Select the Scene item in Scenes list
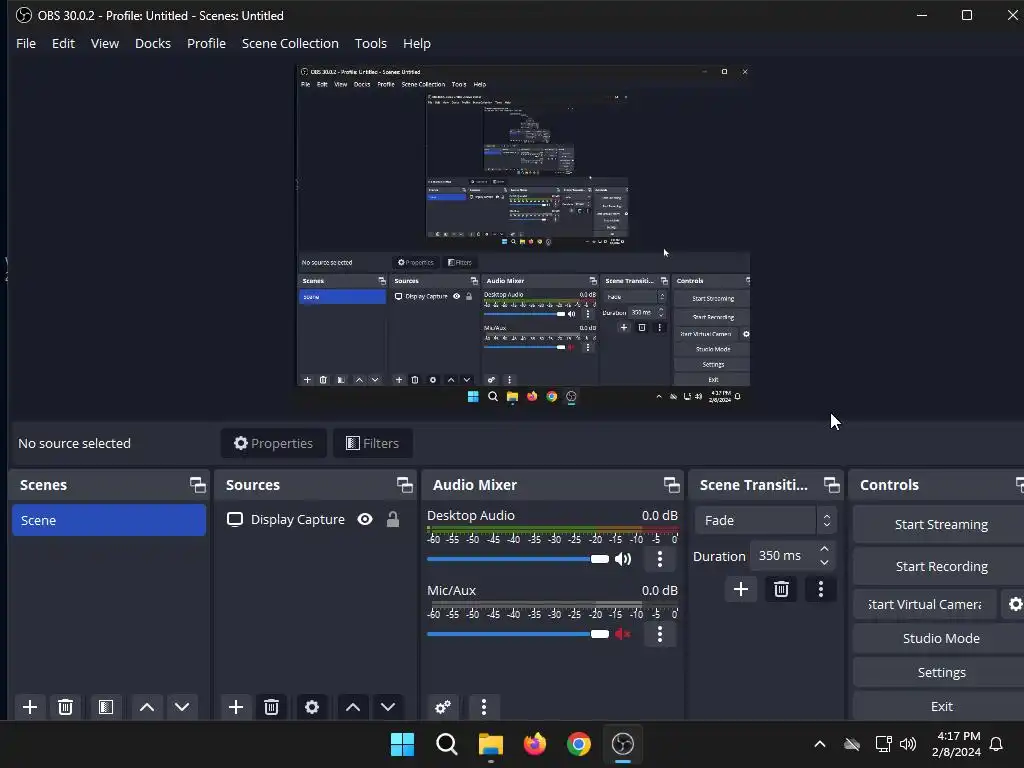Viewport: 1024px width, 768px height. click(109, 520)
